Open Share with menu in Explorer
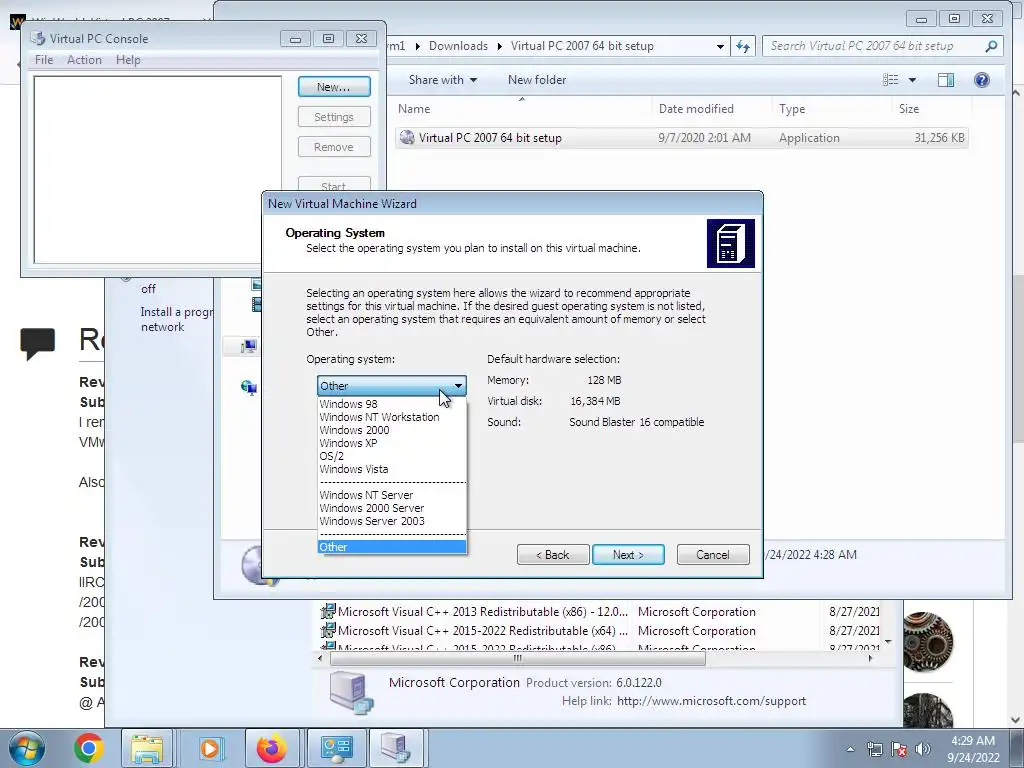The width and height of the screenshot is (1024, 768). [x=442, y=80]
